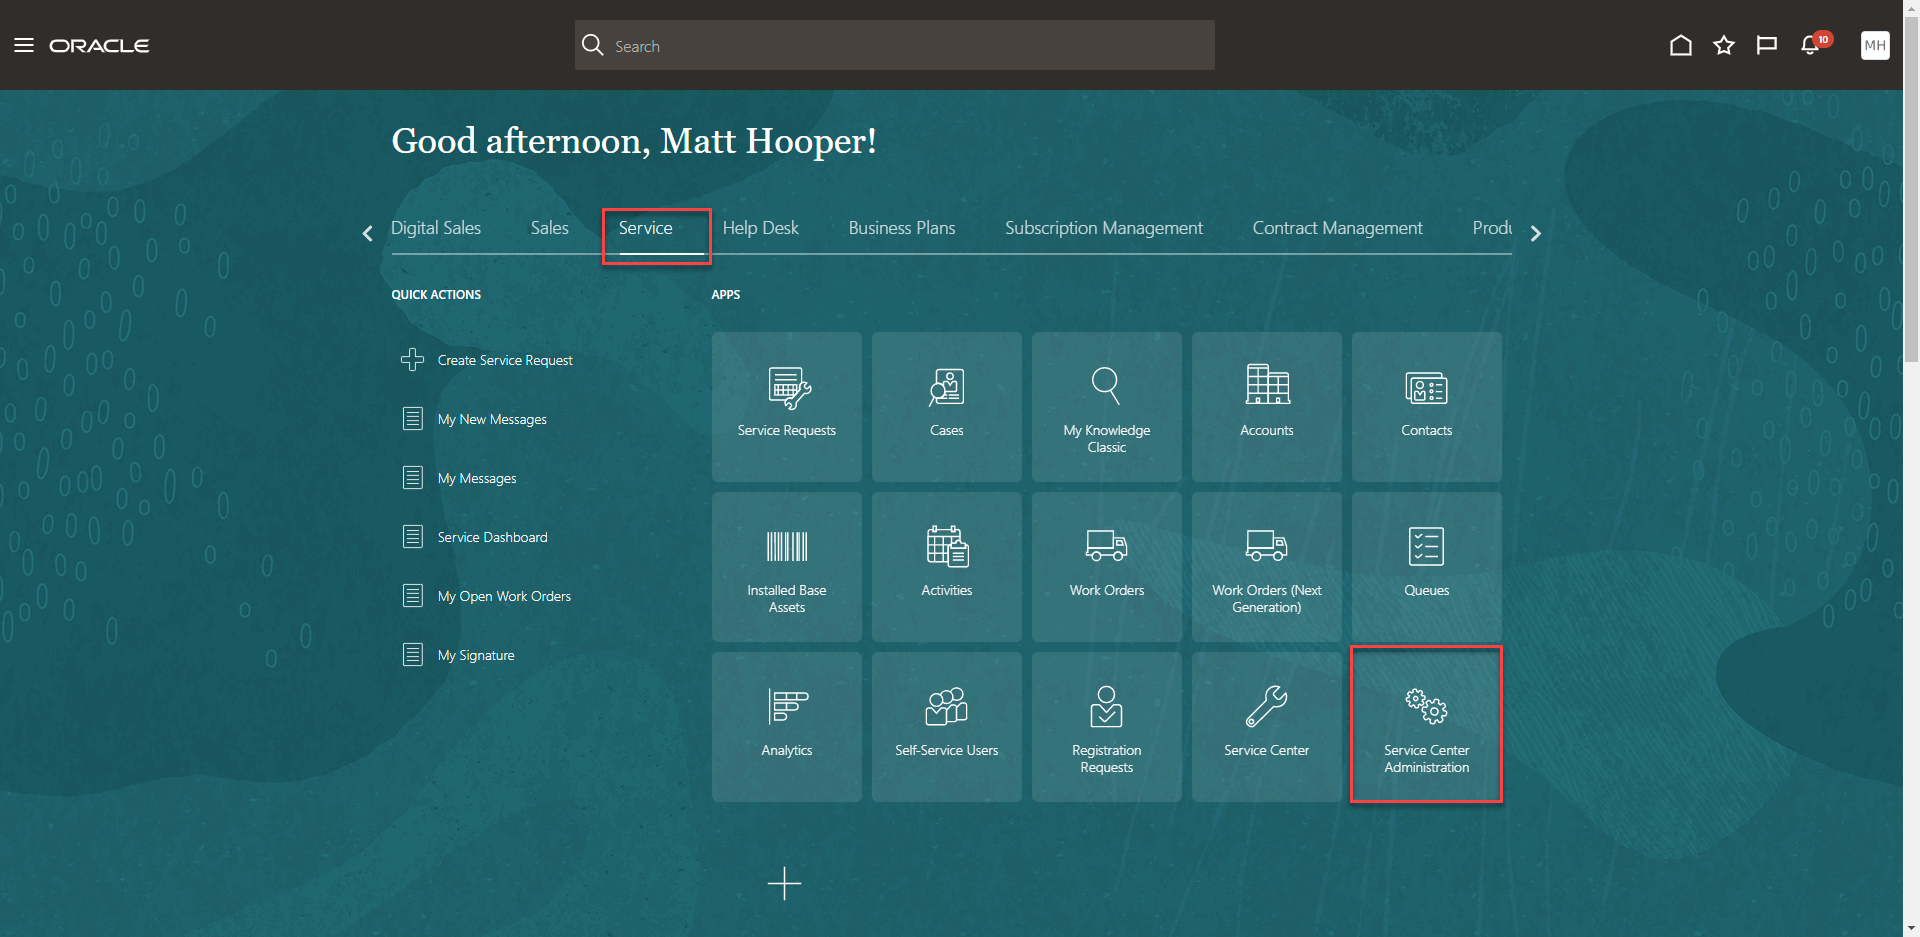Click the plus icon below the apps
The image size is (1920, 937).
(785, 884)
